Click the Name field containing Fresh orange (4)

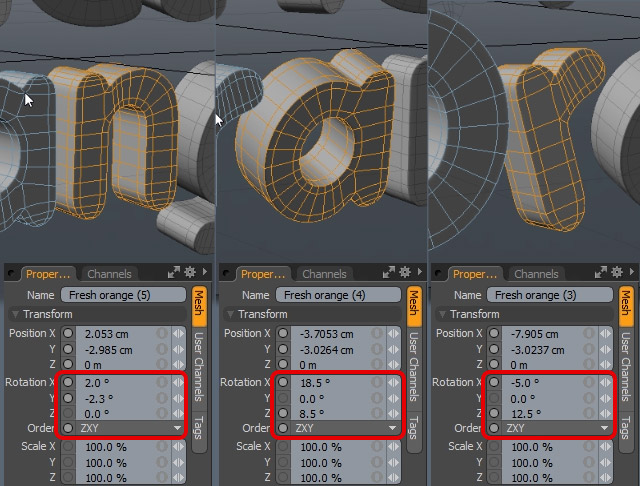click(x=338, y=295)
